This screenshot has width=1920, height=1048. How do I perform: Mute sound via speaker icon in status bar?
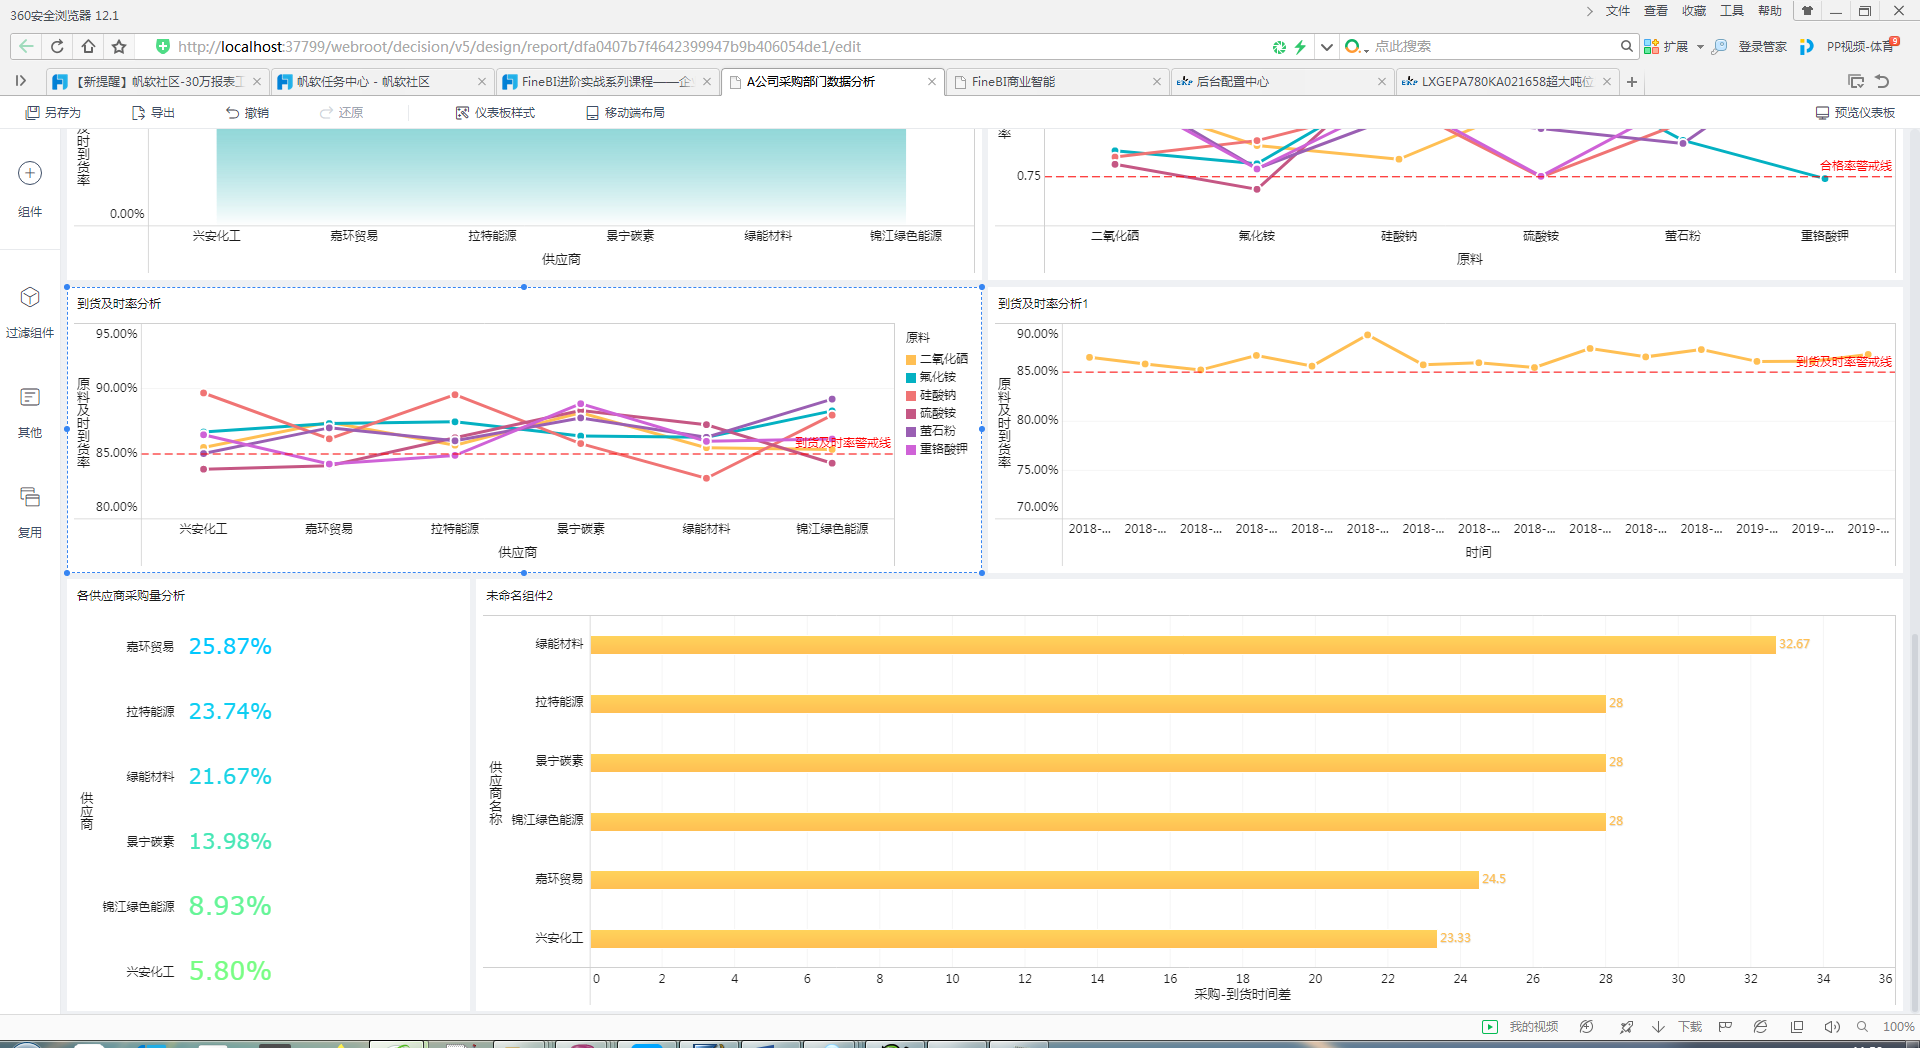[x=1832, y=1027]
